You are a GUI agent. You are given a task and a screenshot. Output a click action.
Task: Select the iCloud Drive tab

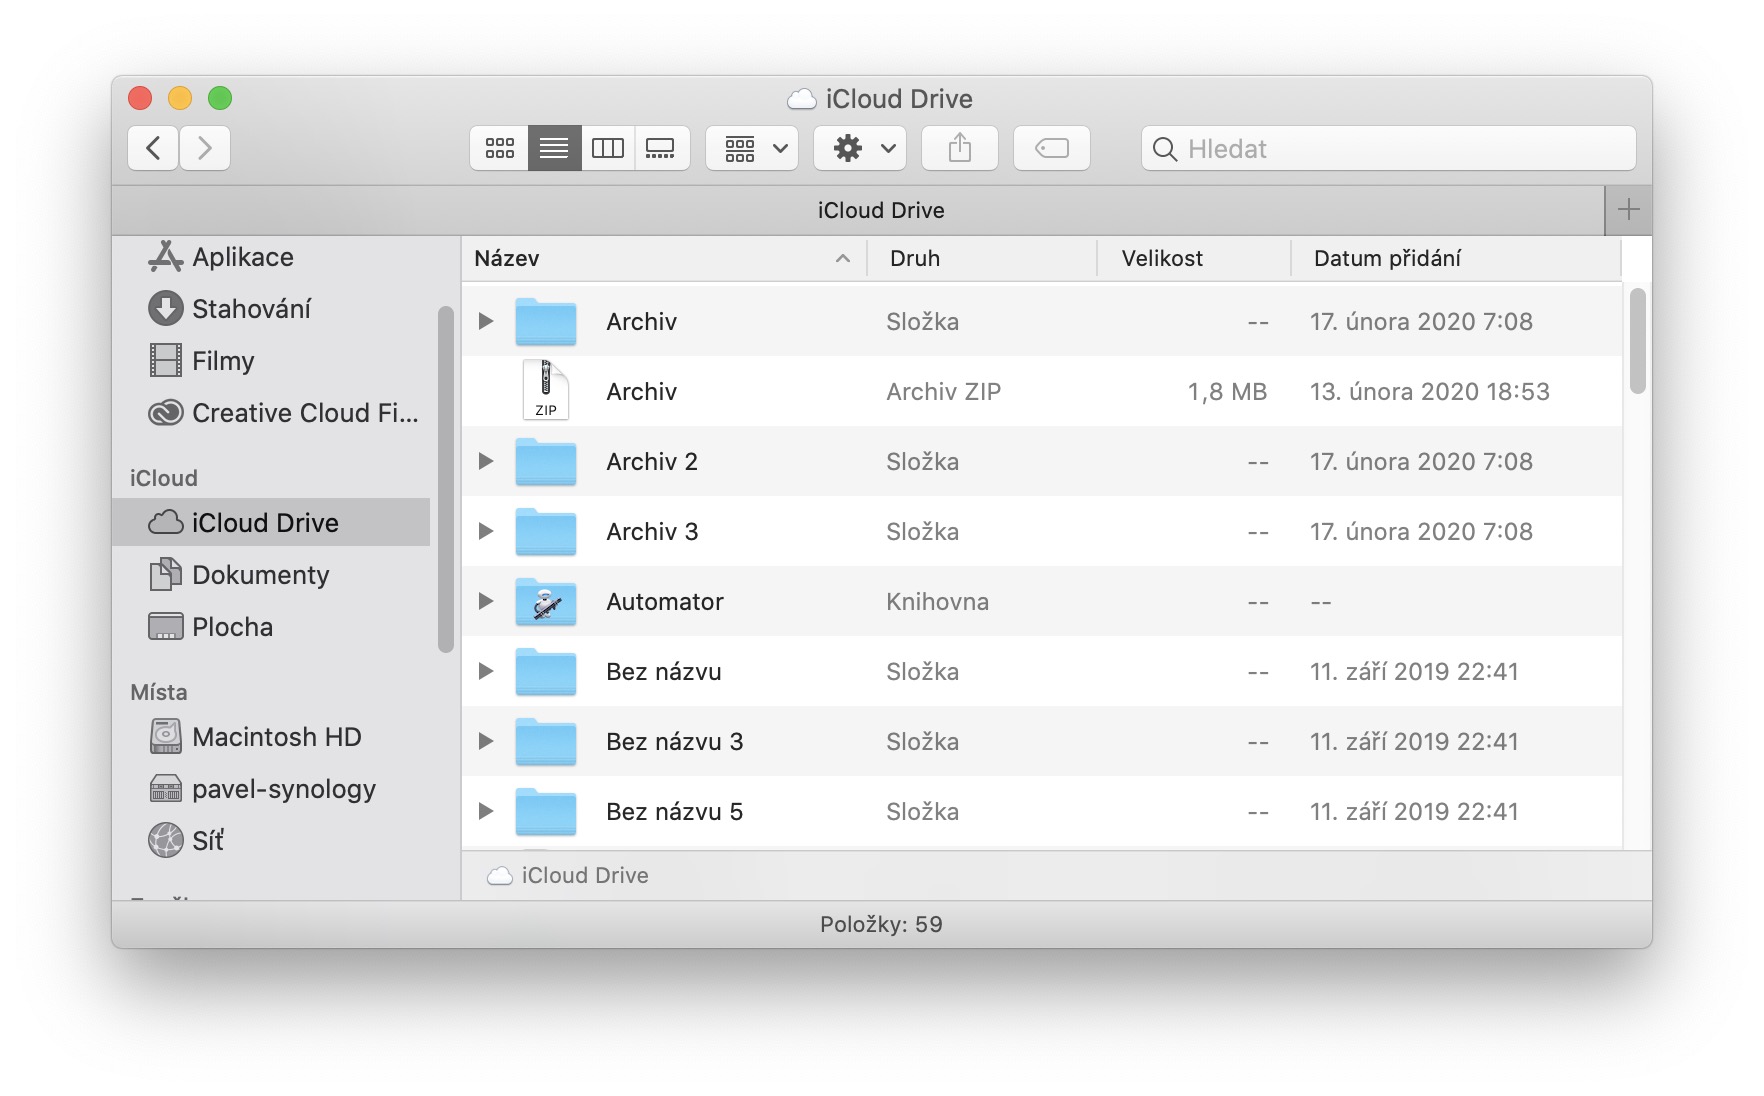coord(858,210)
